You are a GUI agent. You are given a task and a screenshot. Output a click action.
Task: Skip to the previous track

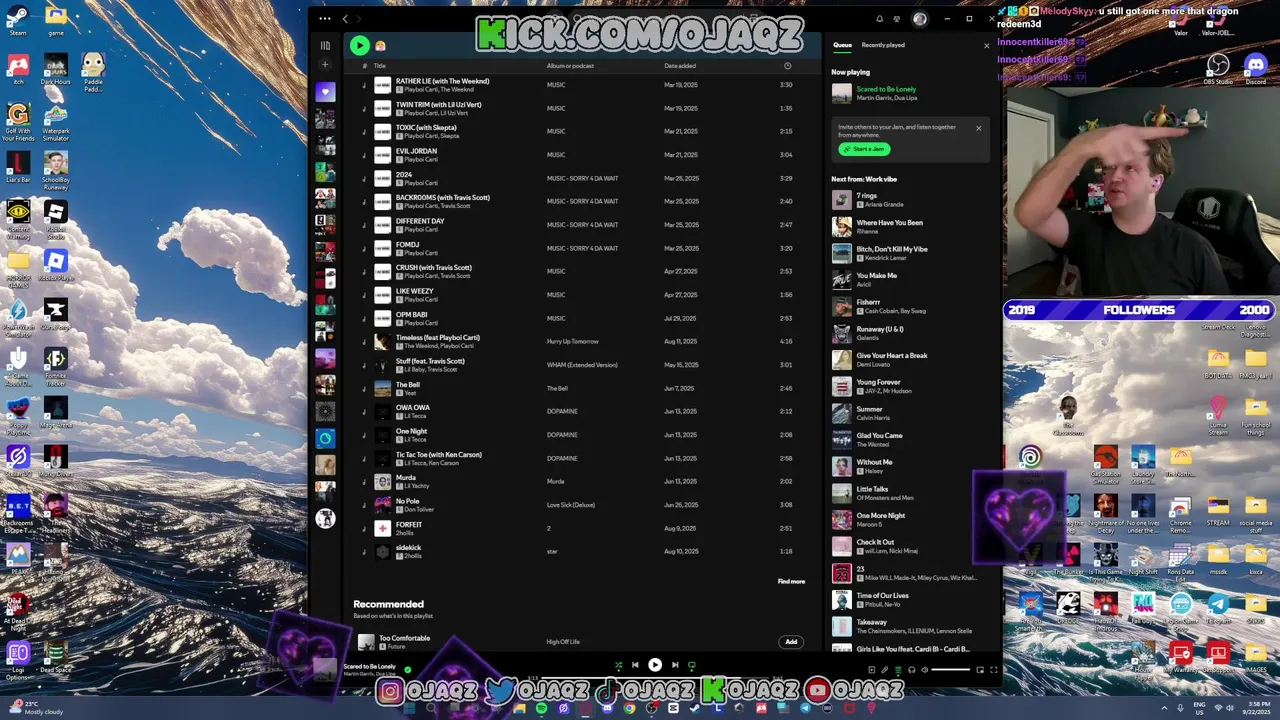coord(634,665)
